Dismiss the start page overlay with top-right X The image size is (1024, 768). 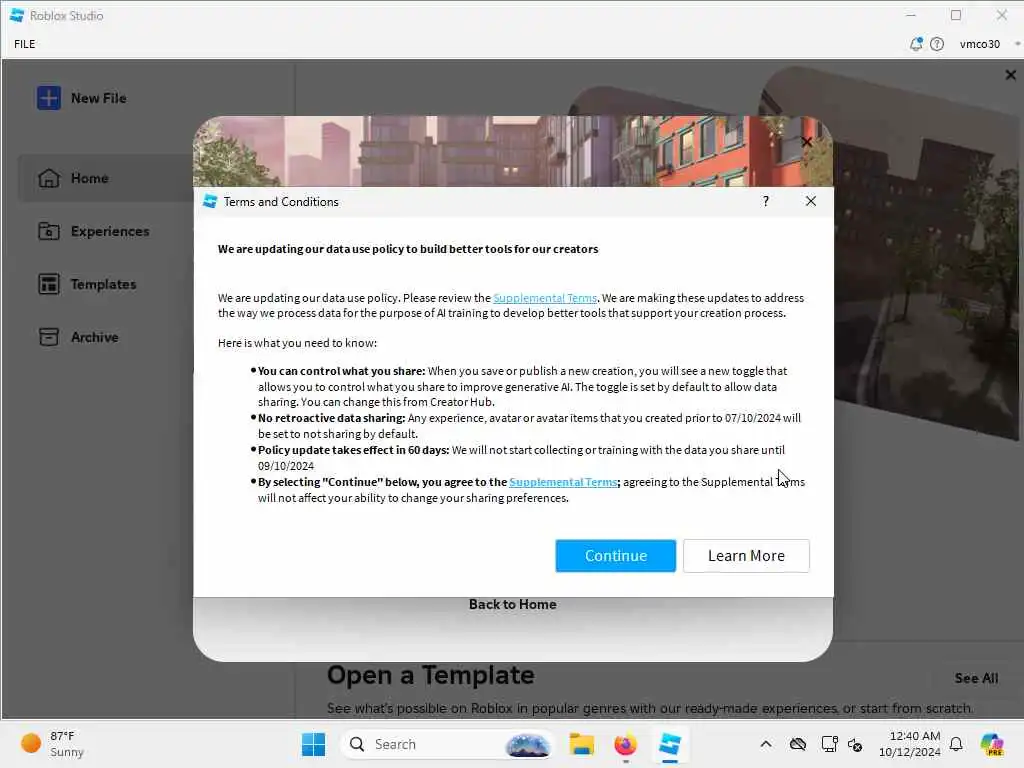point(1010,75)
